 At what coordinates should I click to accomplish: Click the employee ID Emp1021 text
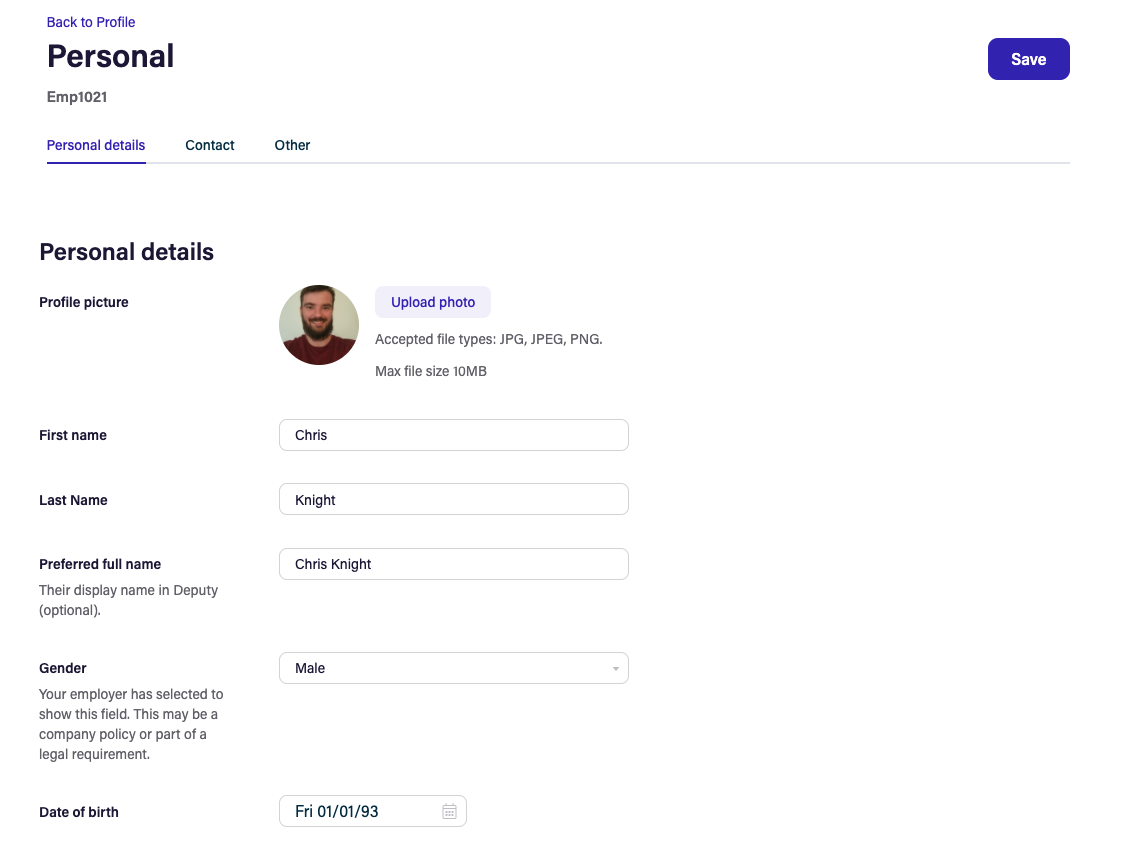coord(77,98)
